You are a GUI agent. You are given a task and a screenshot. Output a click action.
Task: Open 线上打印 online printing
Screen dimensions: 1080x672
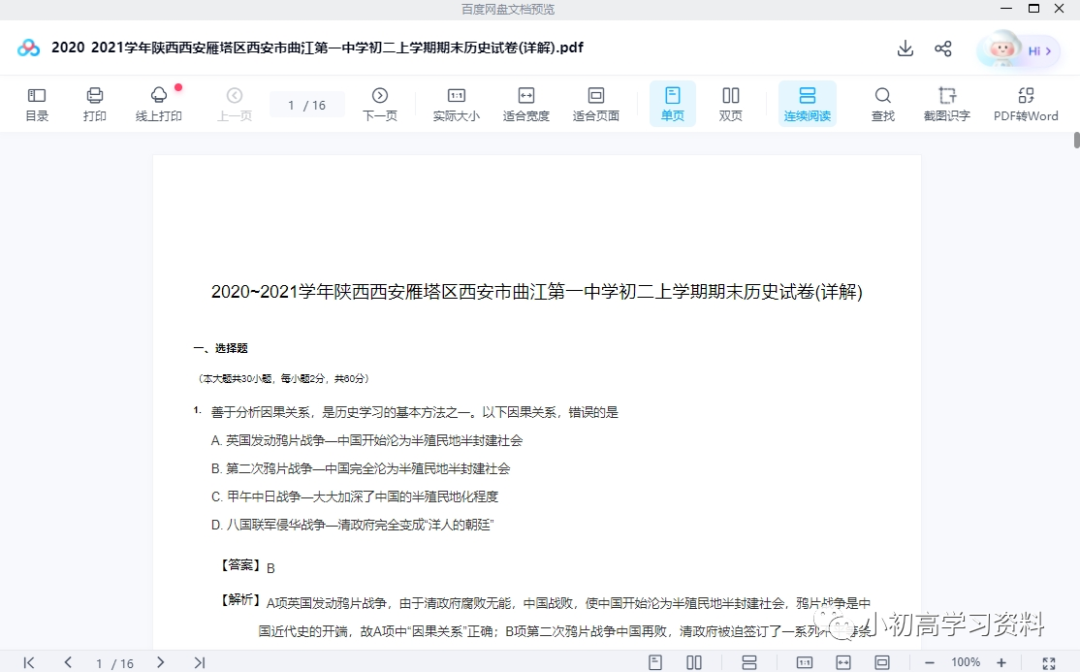tap(158, 105)
